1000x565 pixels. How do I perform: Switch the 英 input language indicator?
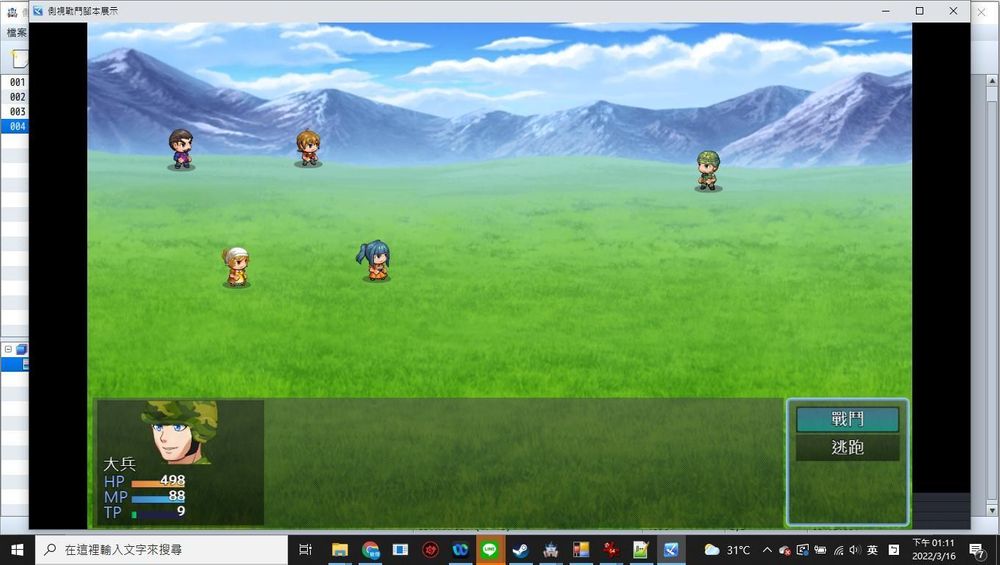[x=872, y=550]
